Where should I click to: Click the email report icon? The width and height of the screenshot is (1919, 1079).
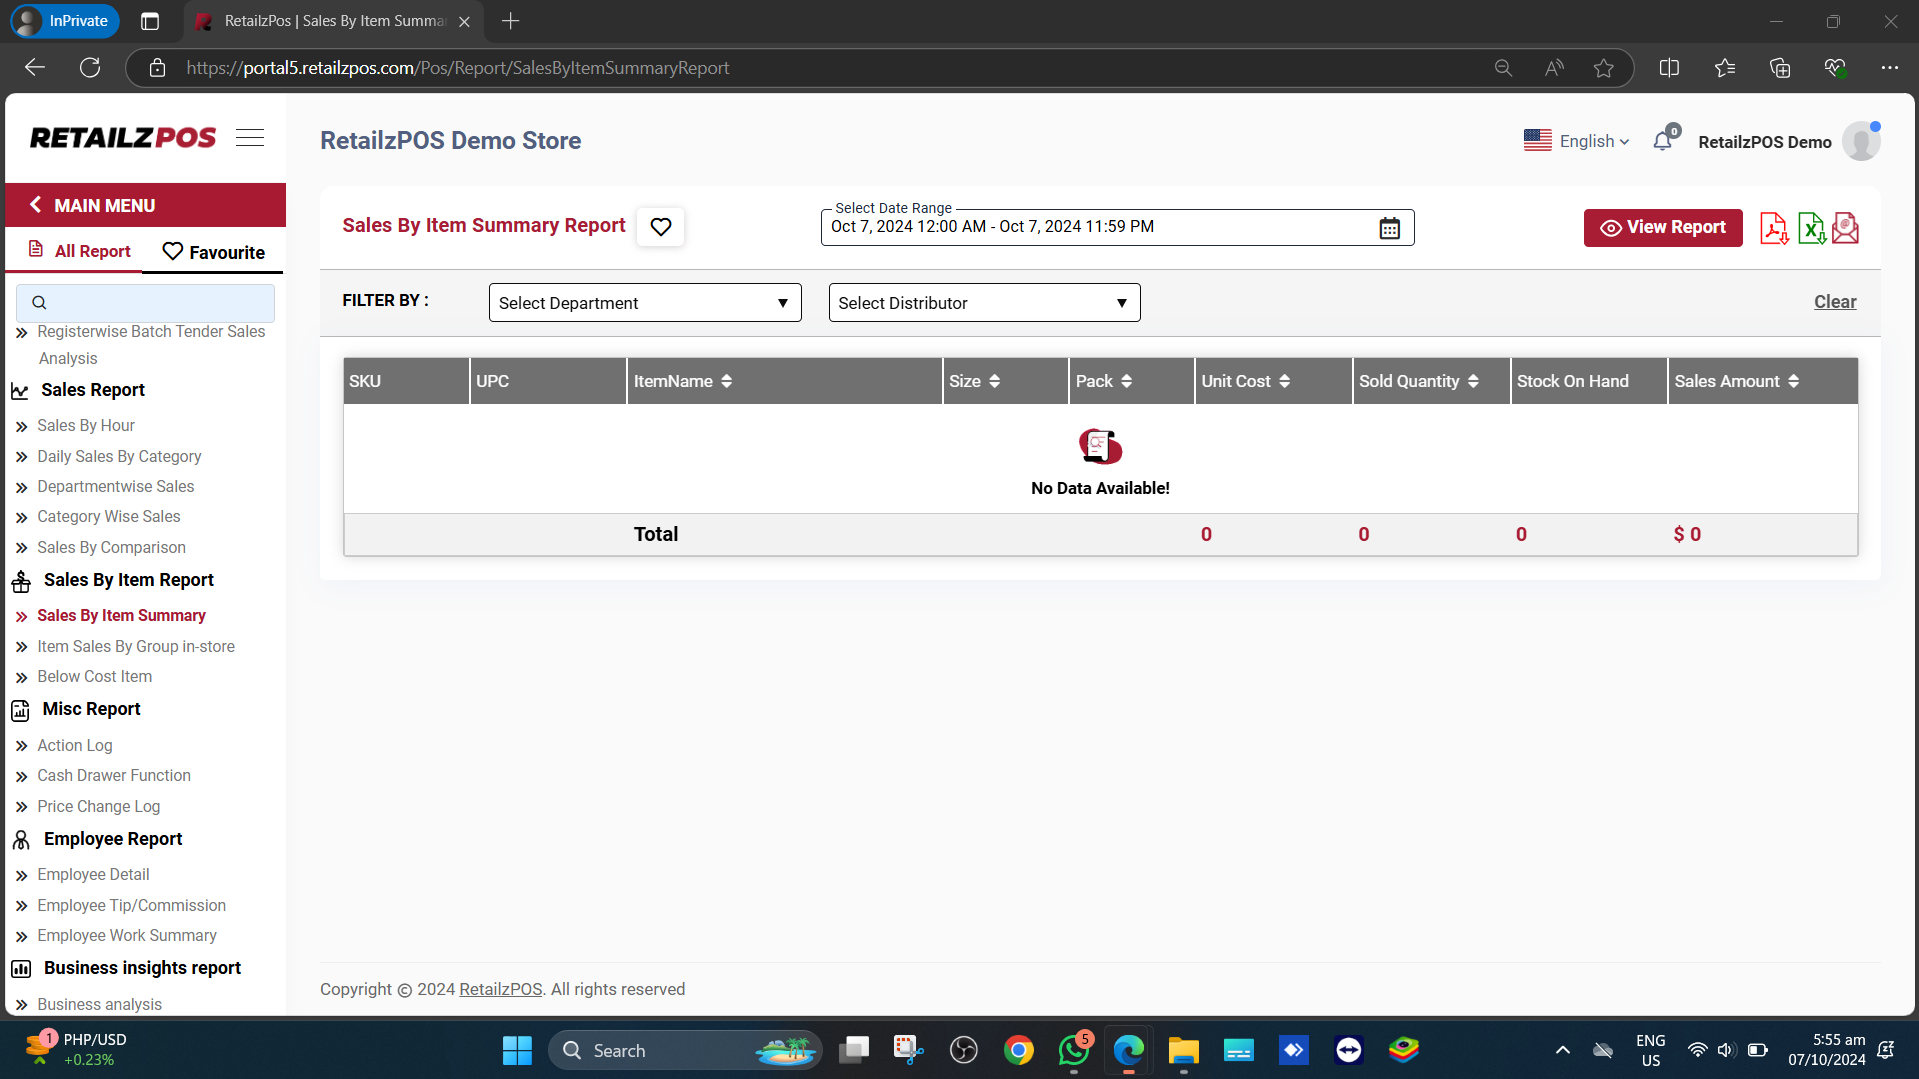point(1846,228)
